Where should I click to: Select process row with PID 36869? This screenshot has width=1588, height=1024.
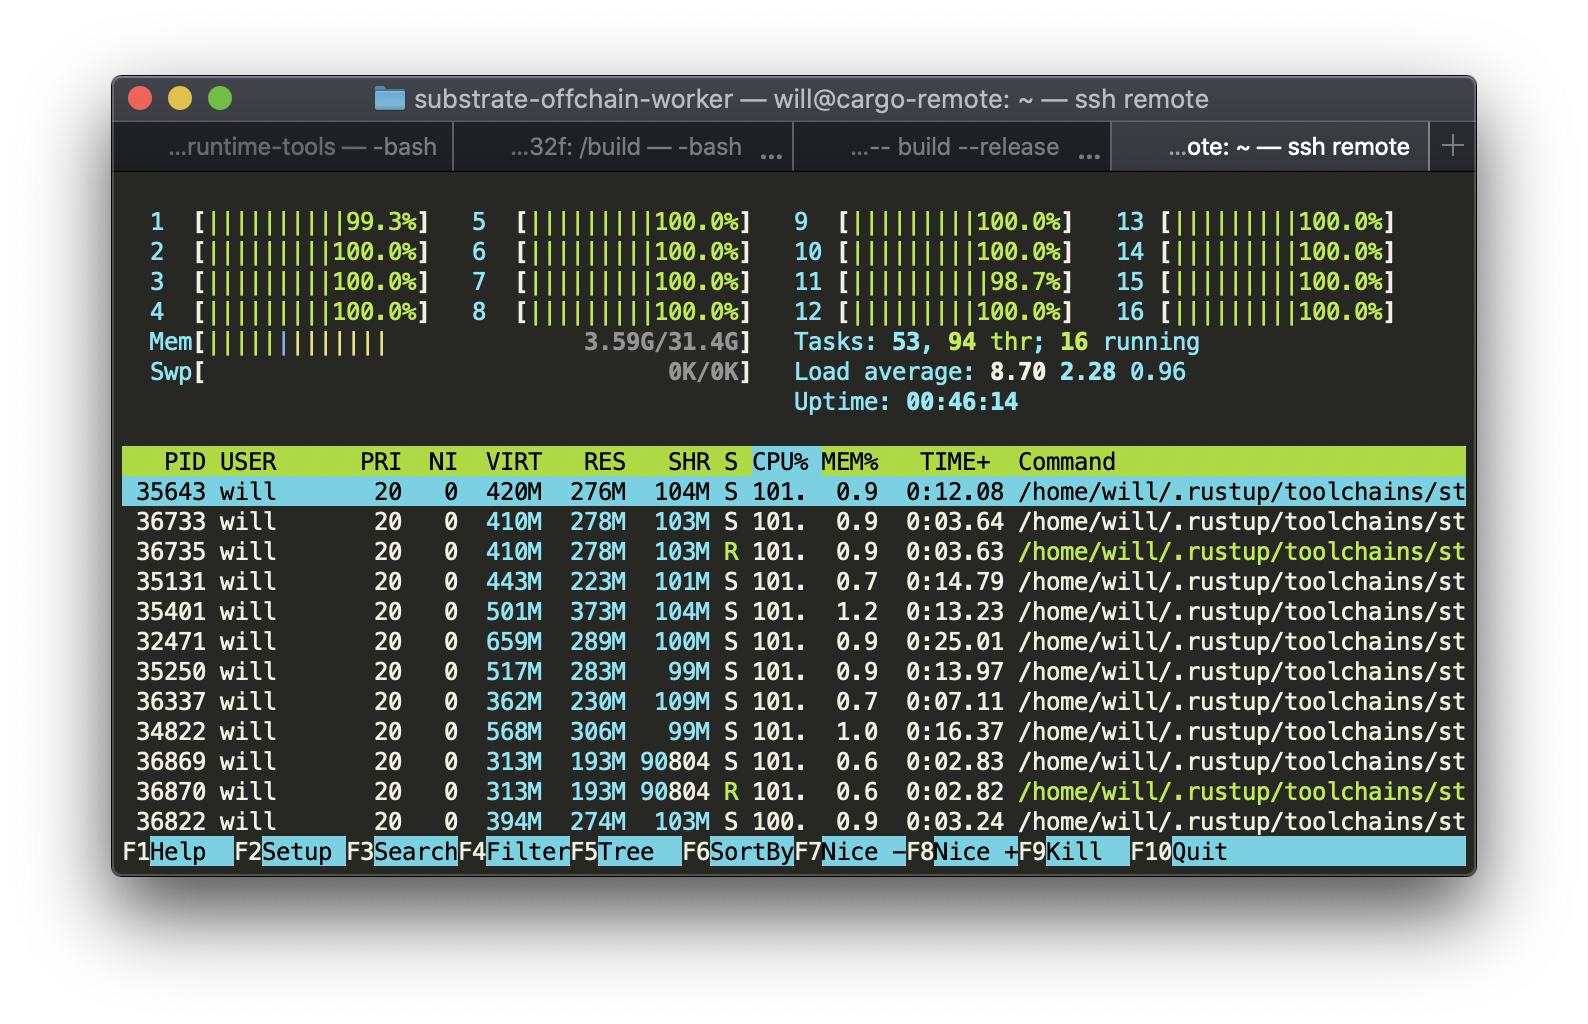coord(794,762)
